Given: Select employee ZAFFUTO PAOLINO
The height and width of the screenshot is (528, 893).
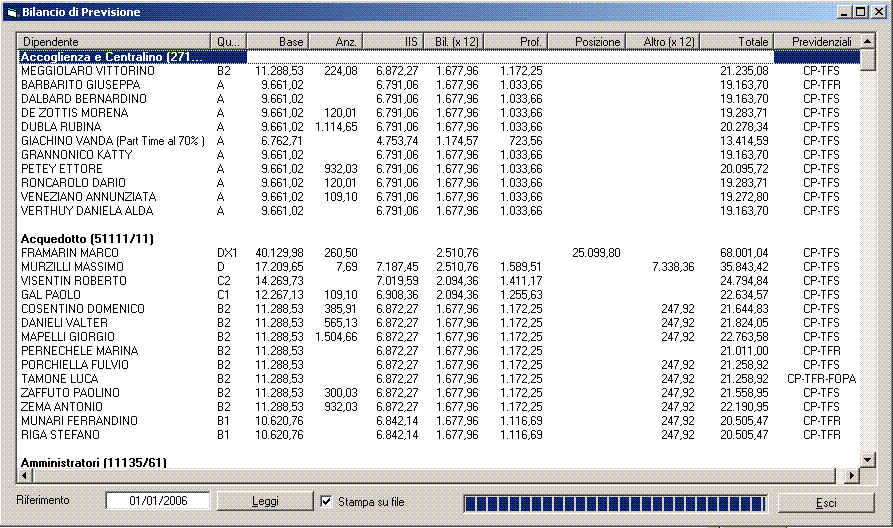Looking at the screenshot, I should (70, 392).
